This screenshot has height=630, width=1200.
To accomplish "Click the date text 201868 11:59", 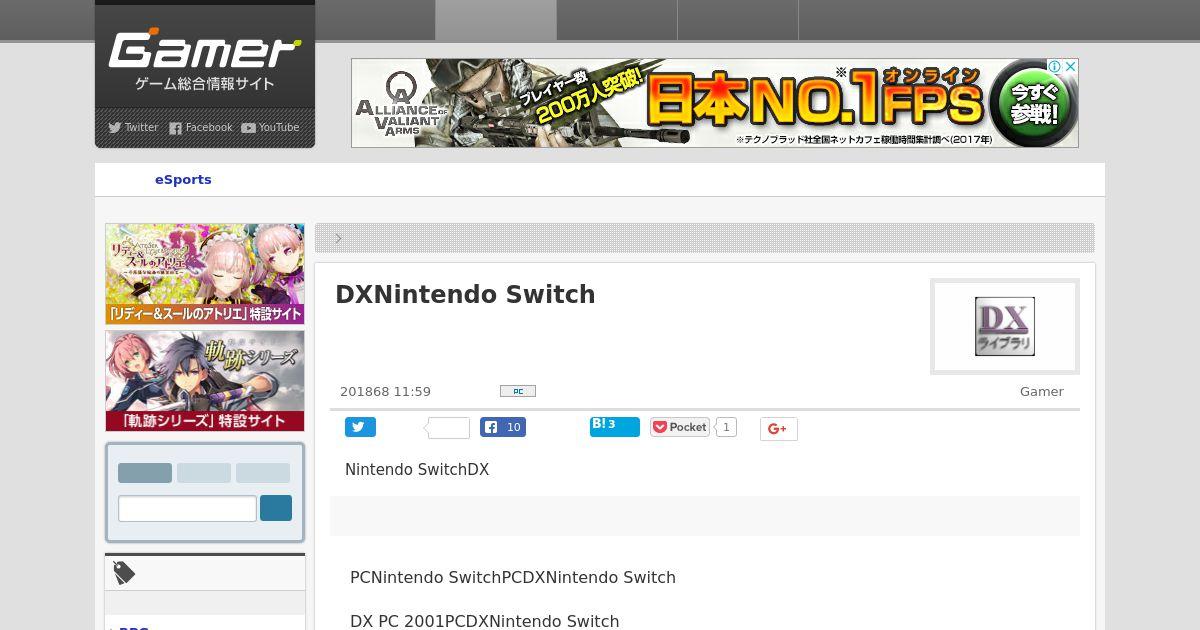I will 385,392.
